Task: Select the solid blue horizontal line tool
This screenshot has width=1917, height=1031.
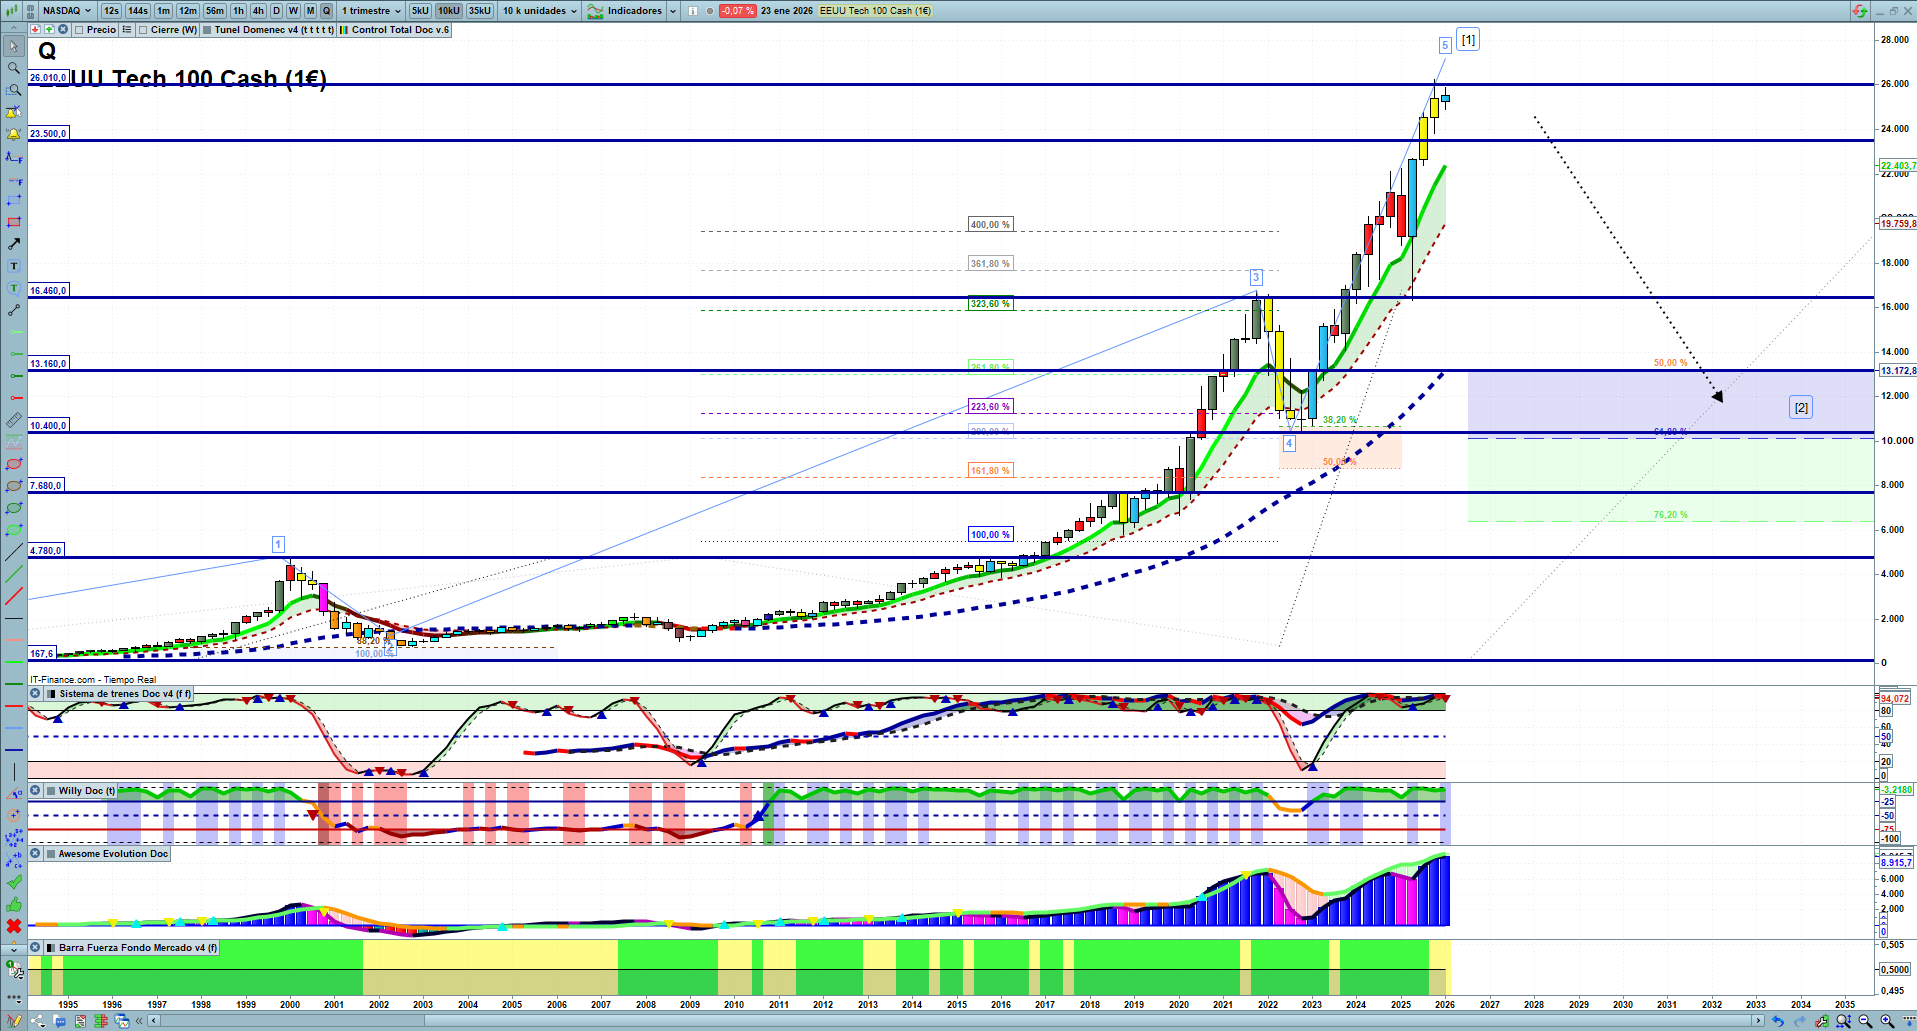Action: (14, 750)
